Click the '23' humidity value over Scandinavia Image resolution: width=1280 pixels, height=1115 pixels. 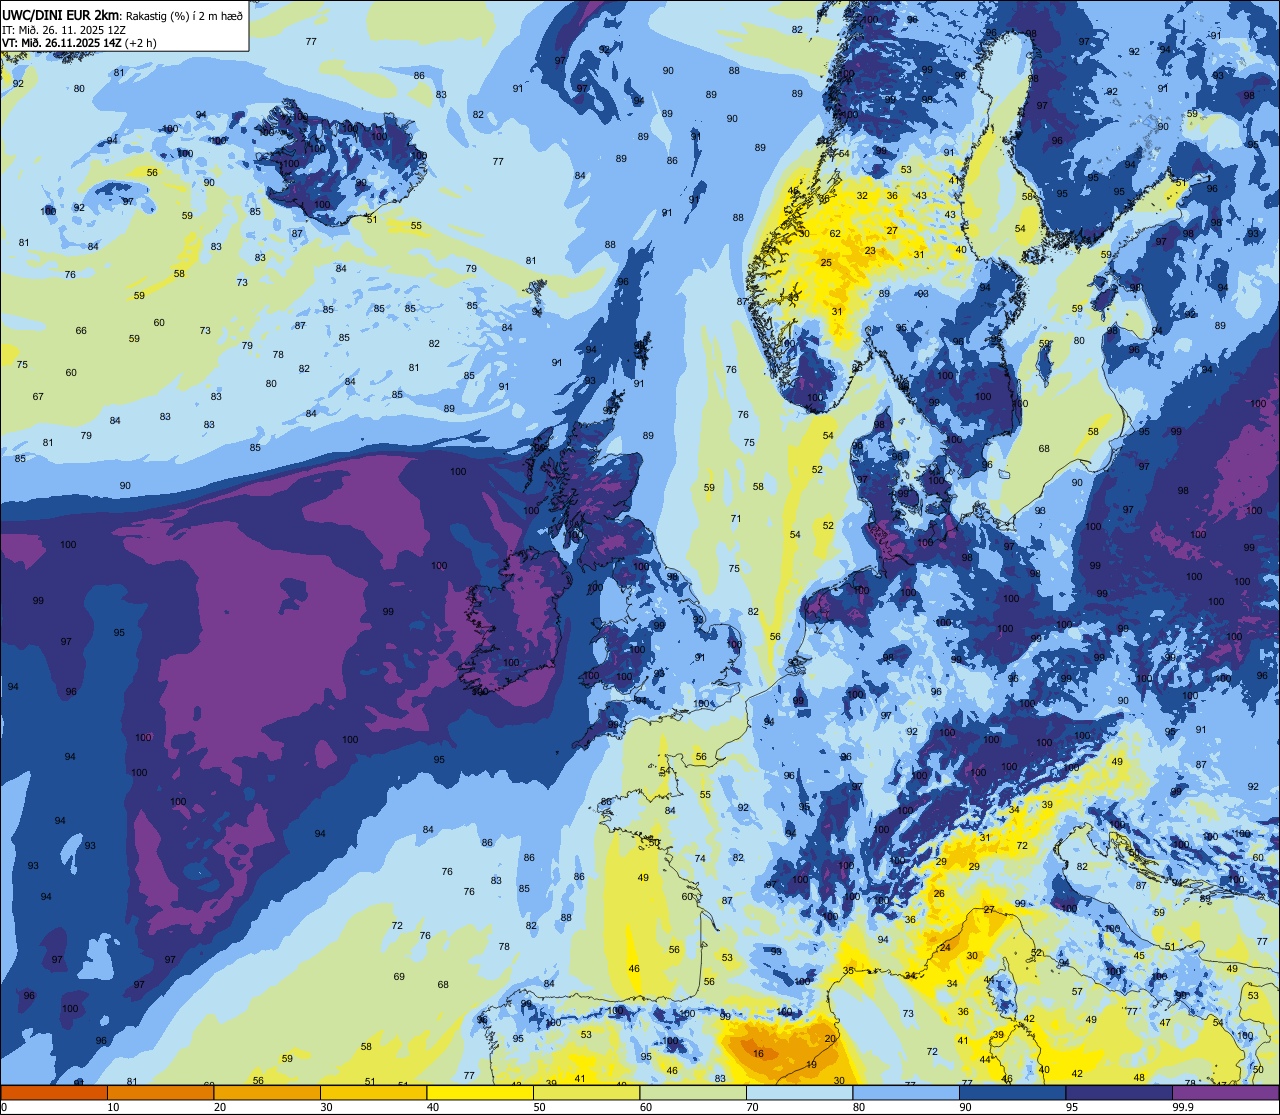tap(870, 251)
